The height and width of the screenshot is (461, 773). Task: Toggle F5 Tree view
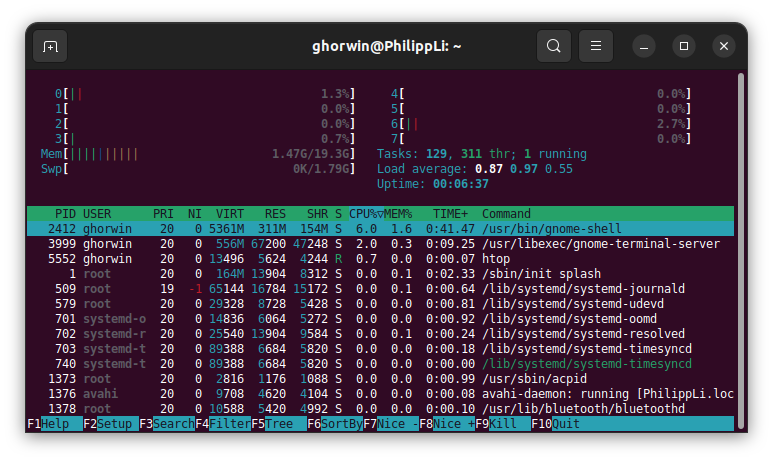coord(278,423)
